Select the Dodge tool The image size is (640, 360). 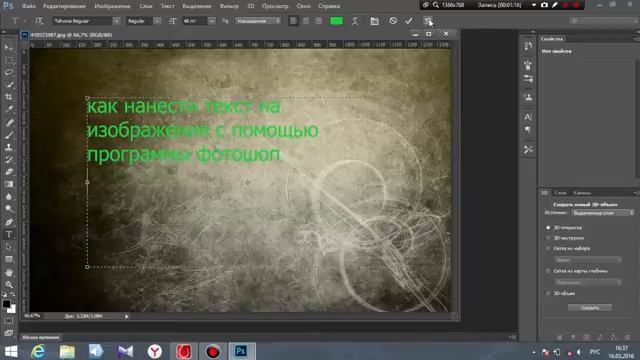click(x=9, y=209)
